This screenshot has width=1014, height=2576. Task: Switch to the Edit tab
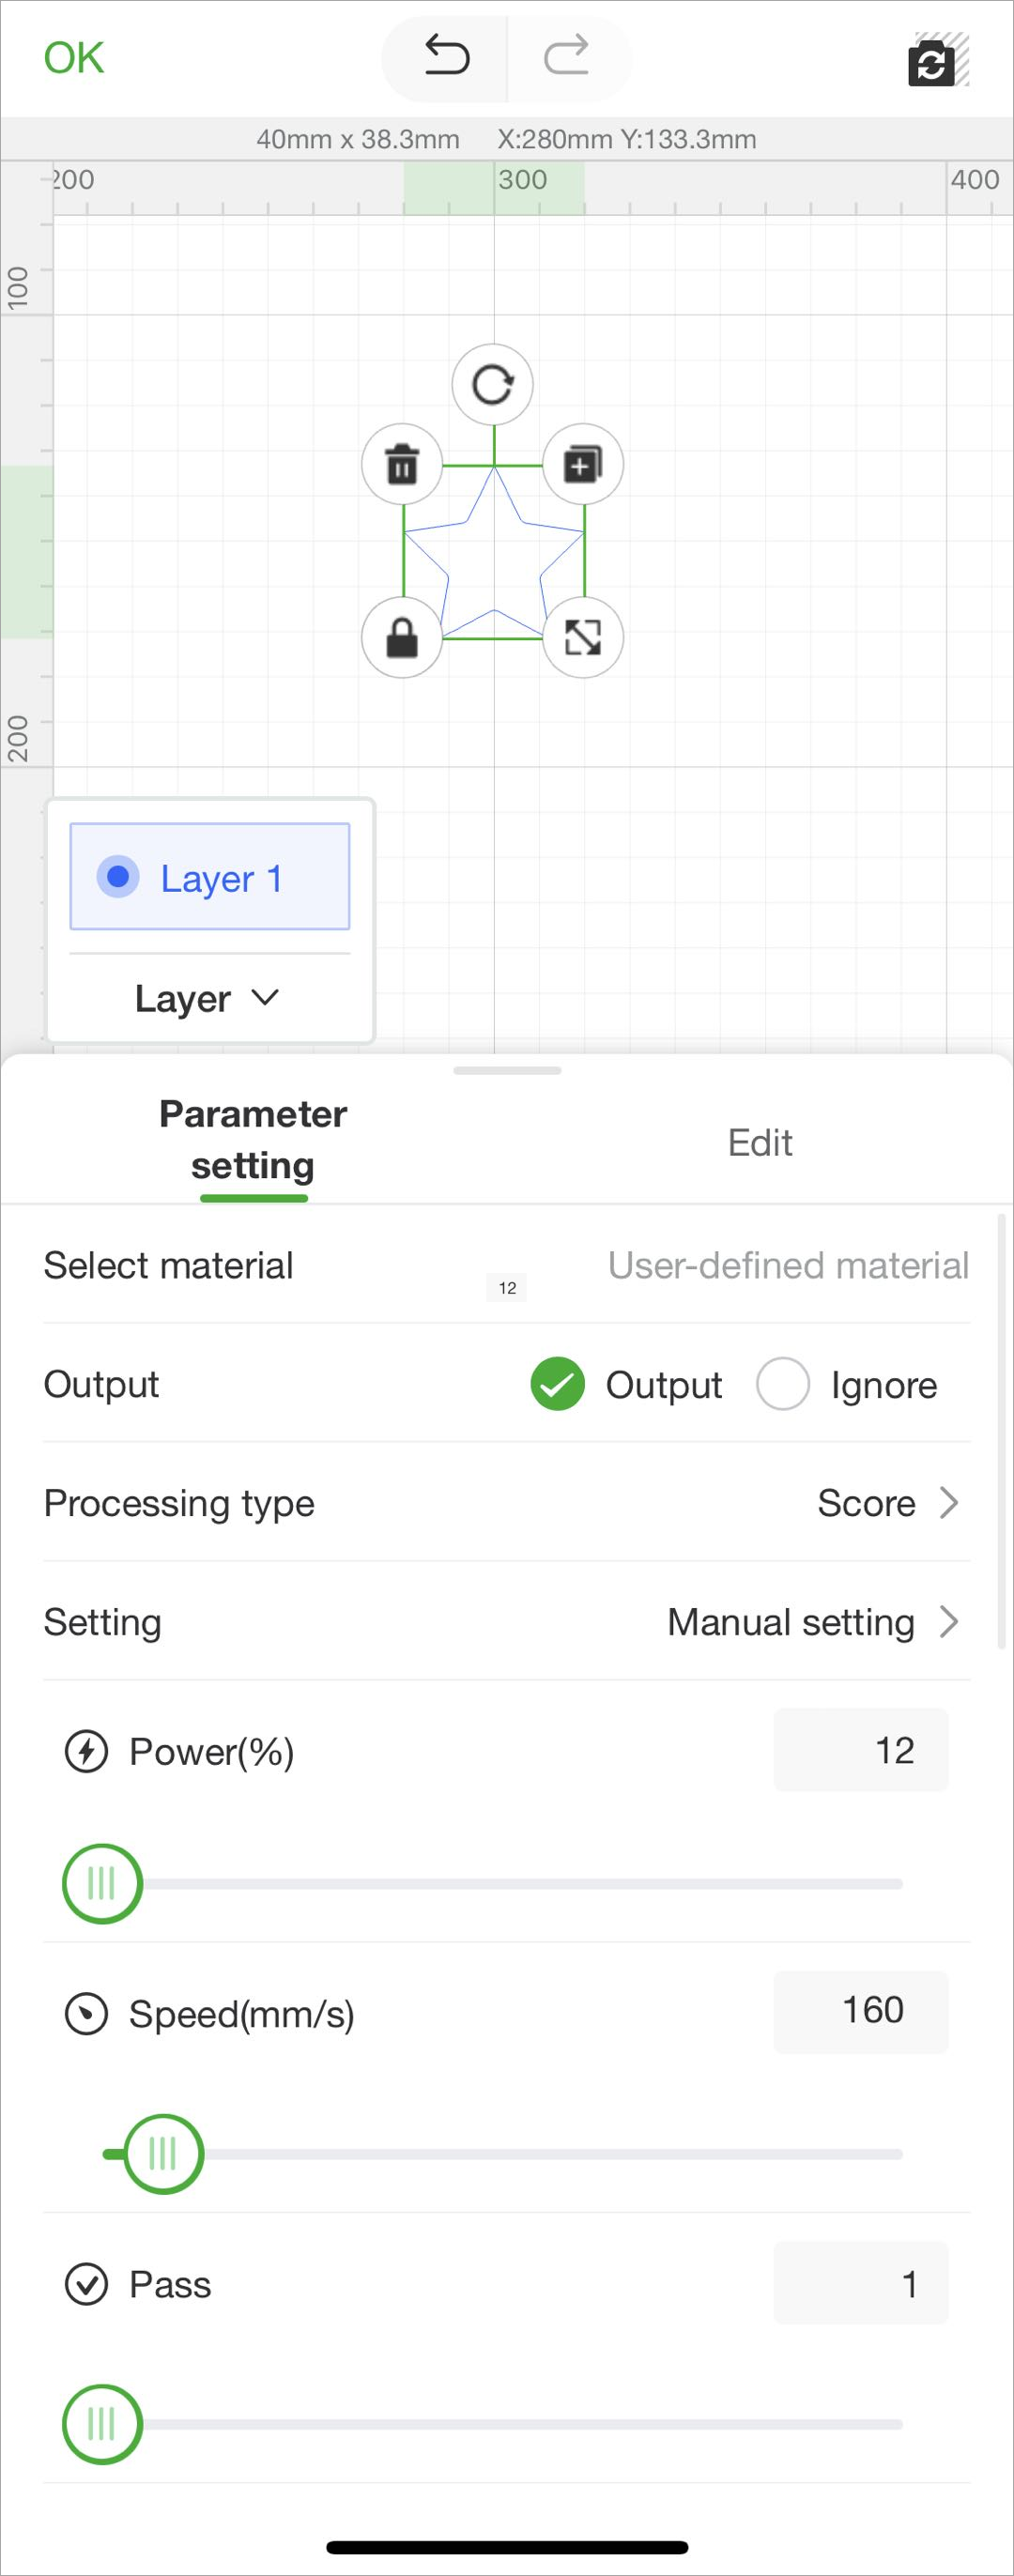[x=758, y=1142]
